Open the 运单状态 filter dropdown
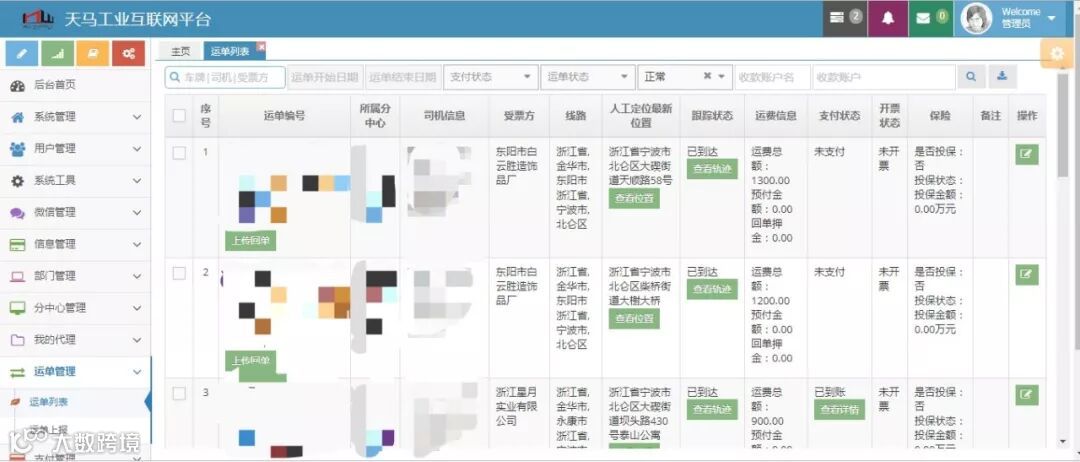The image size is (1080, 462). pyautogui.click(x=588, y=77)
